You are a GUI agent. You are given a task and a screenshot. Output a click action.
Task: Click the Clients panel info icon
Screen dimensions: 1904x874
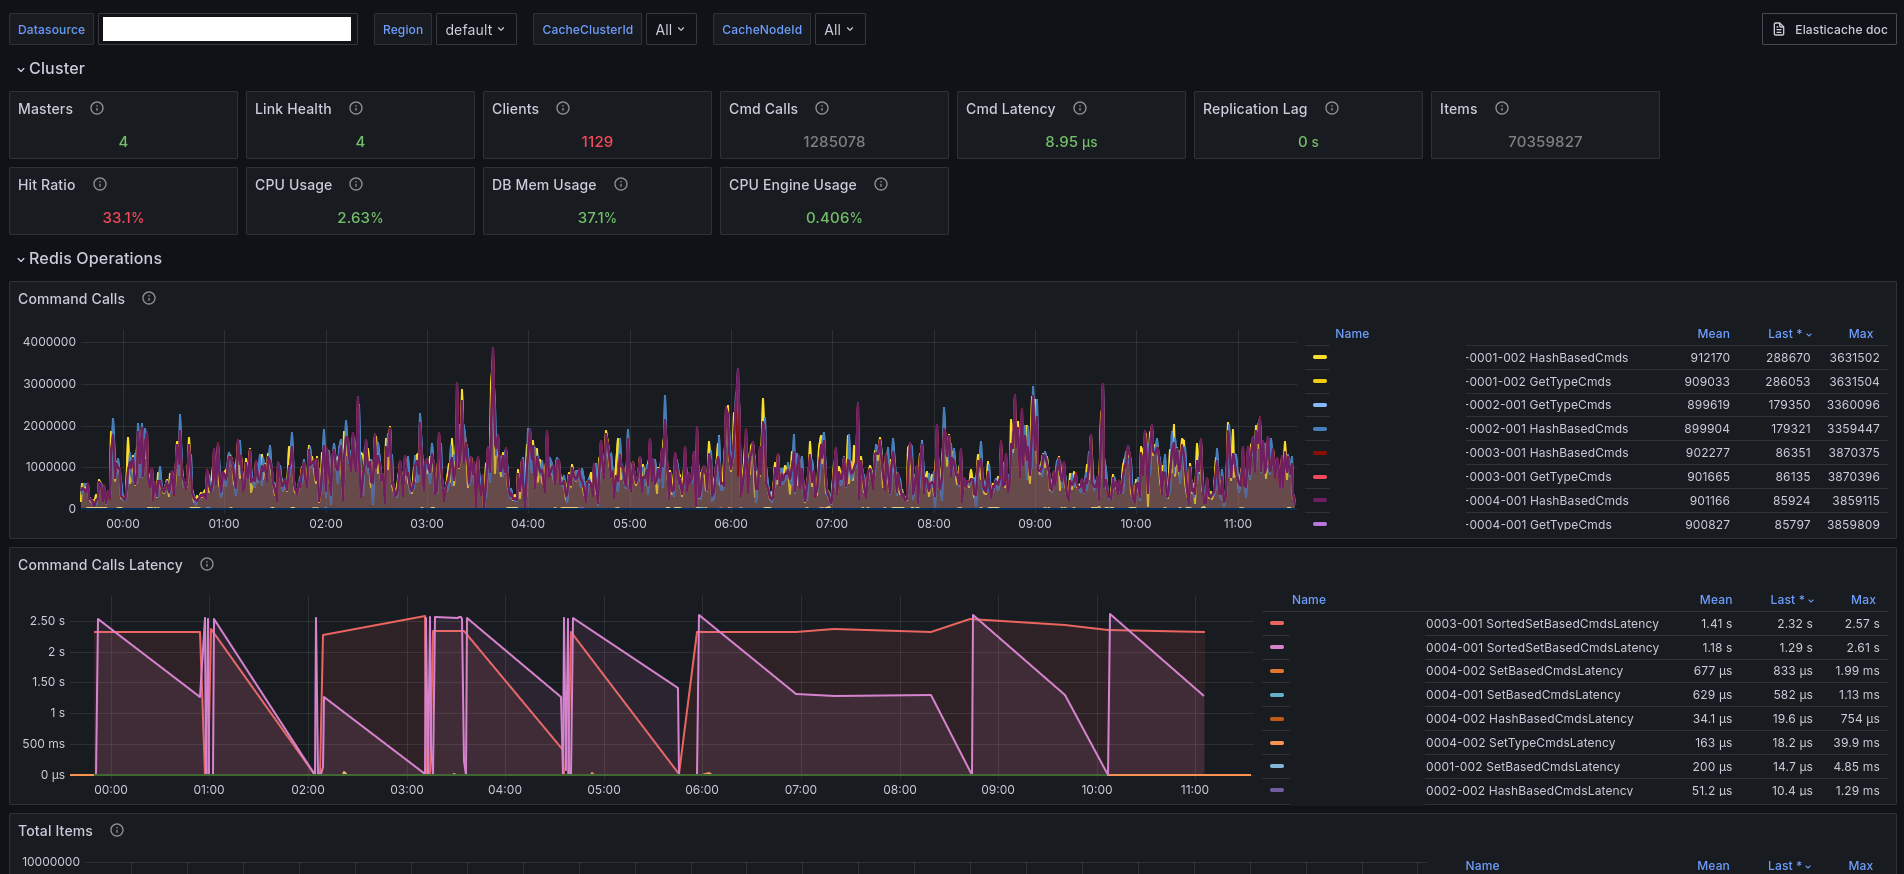pyautogui.click(x=563, y=108)
